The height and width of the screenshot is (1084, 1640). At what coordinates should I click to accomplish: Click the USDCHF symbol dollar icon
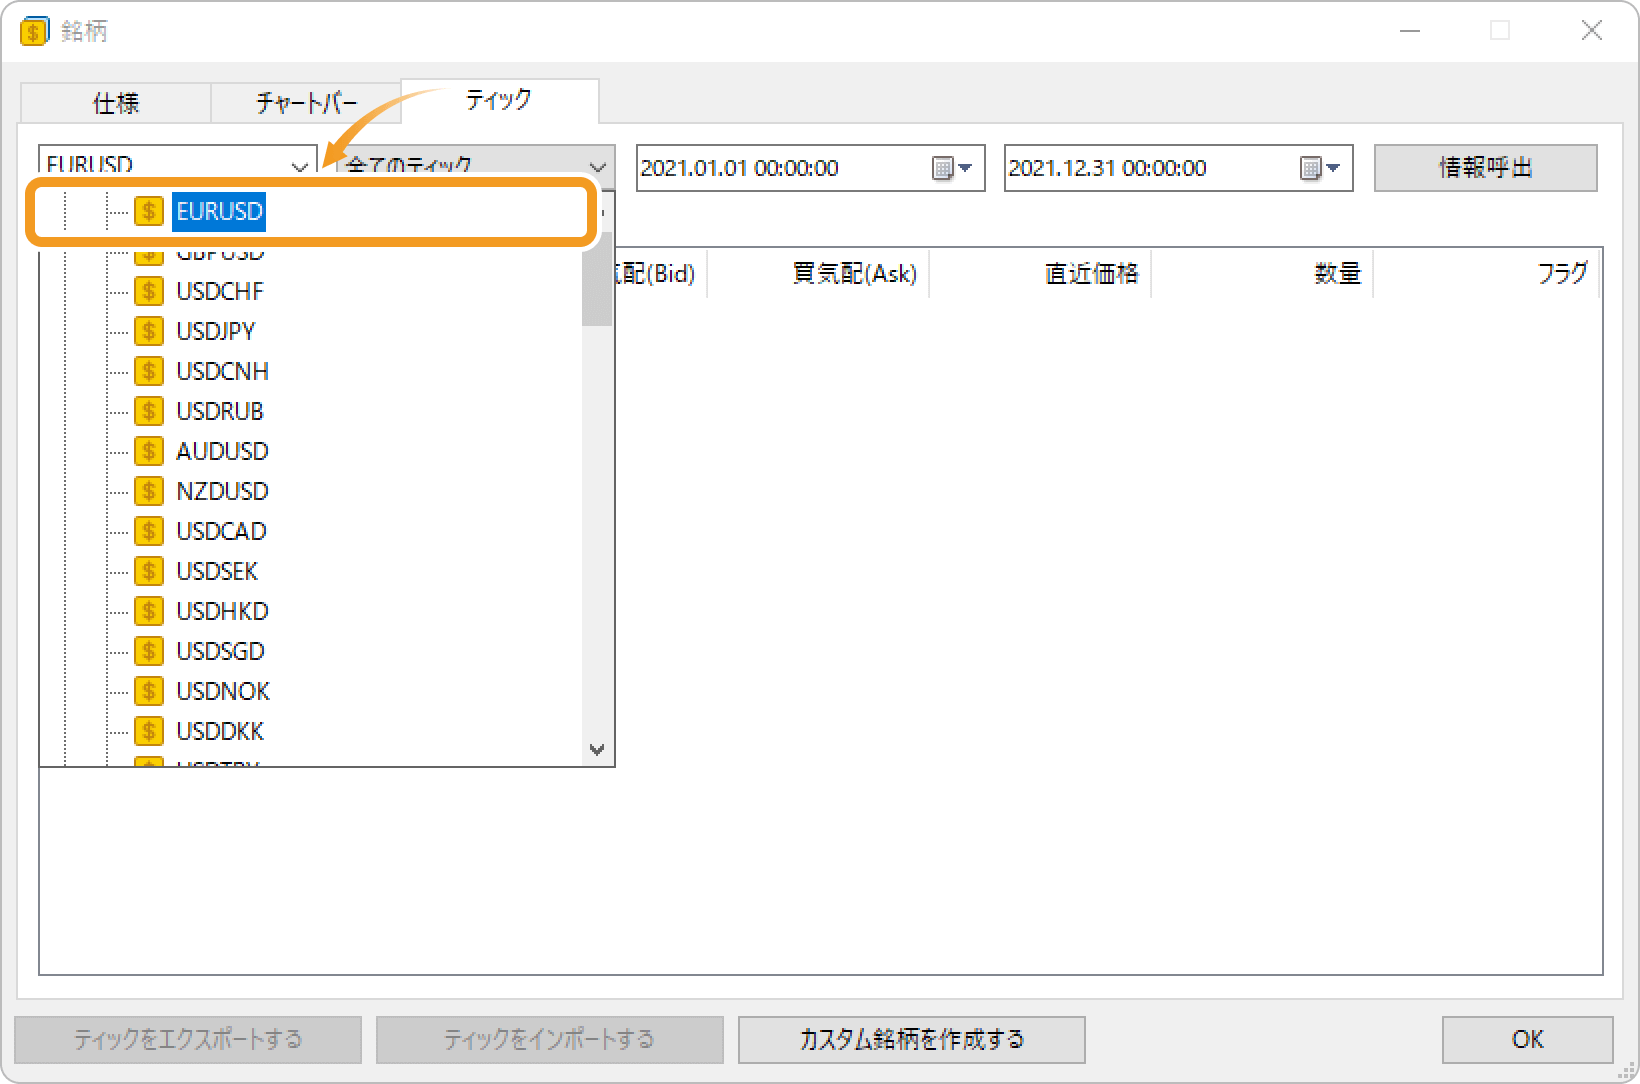149,291
